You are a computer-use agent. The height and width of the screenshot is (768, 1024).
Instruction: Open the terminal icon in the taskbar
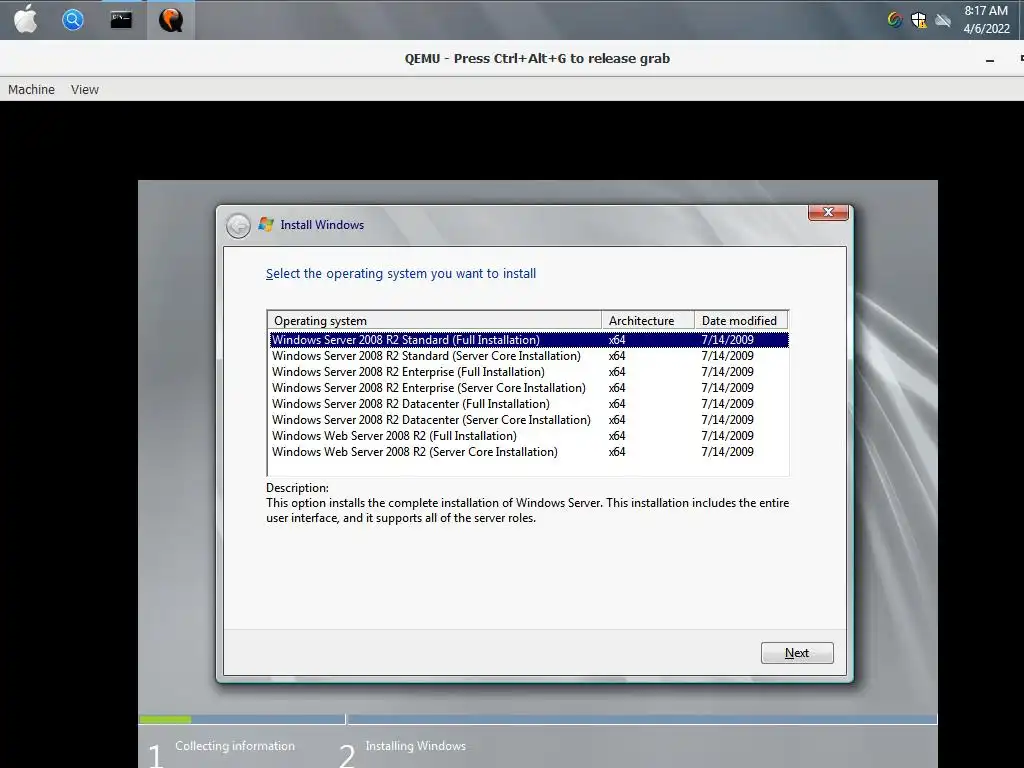click(121, 20)
